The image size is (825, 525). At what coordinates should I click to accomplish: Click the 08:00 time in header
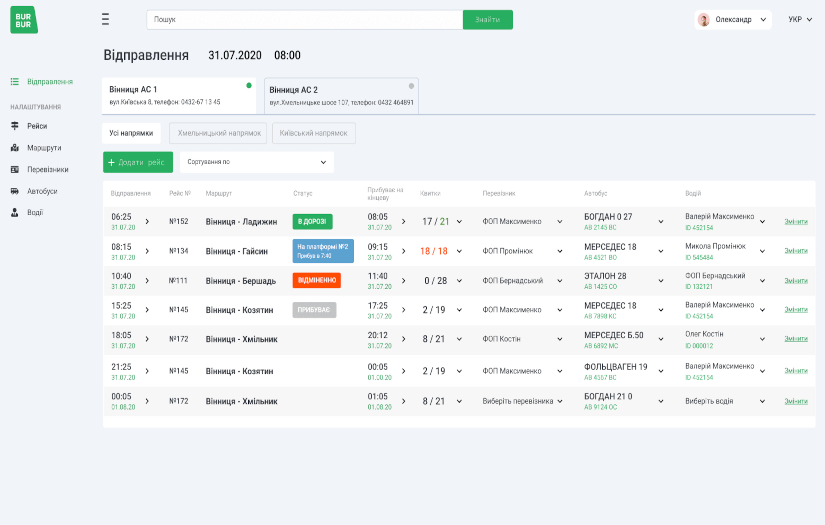coord(287,55)
